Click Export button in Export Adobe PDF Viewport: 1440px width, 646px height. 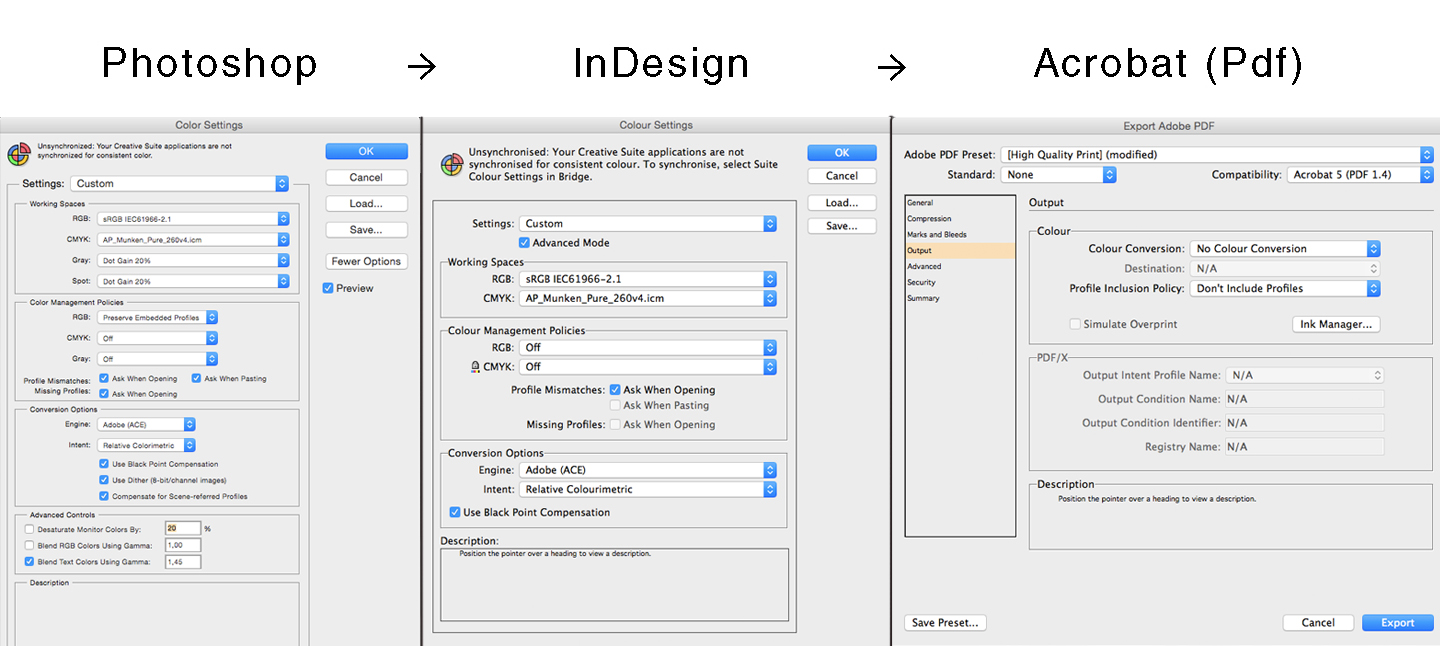tap(1398, 623)
